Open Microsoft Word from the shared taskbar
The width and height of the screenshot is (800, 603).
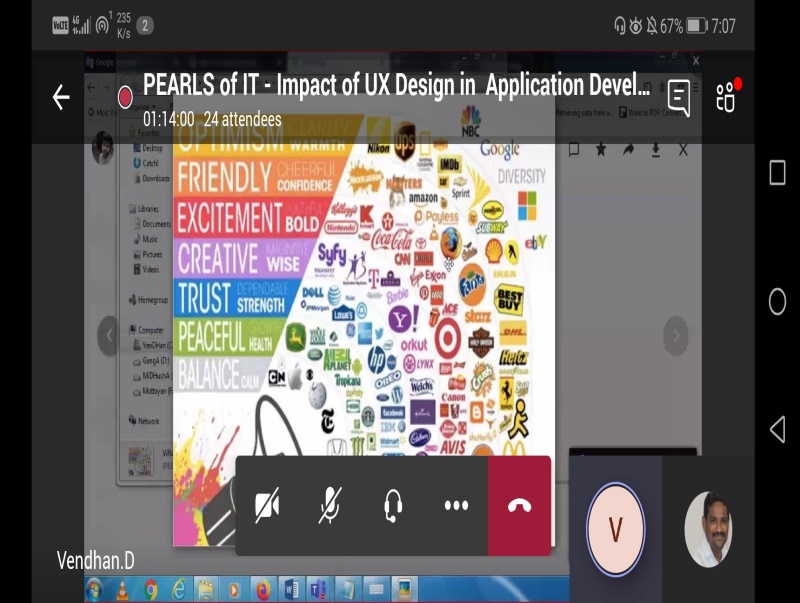click(x=291, y=590)
